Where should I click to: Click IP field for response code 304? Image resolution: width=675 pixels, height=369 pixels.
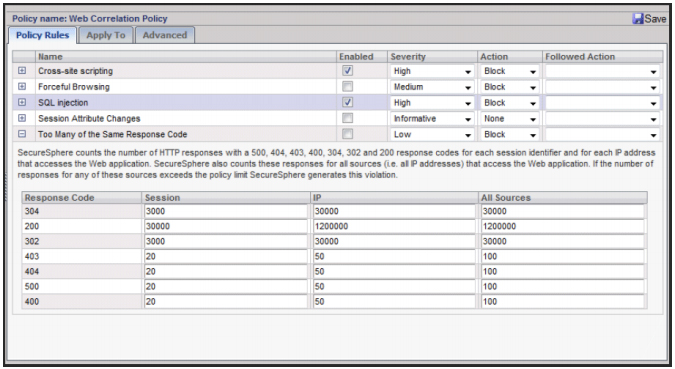click(394, 211)
